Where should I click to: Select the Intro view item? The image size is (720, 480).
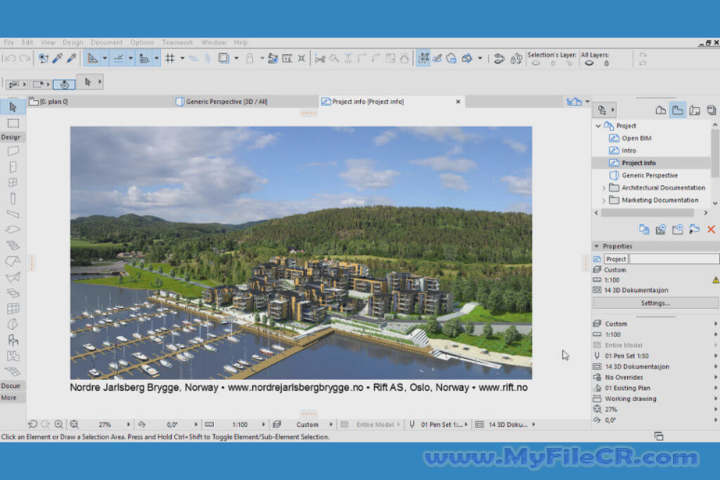point(629,150)
